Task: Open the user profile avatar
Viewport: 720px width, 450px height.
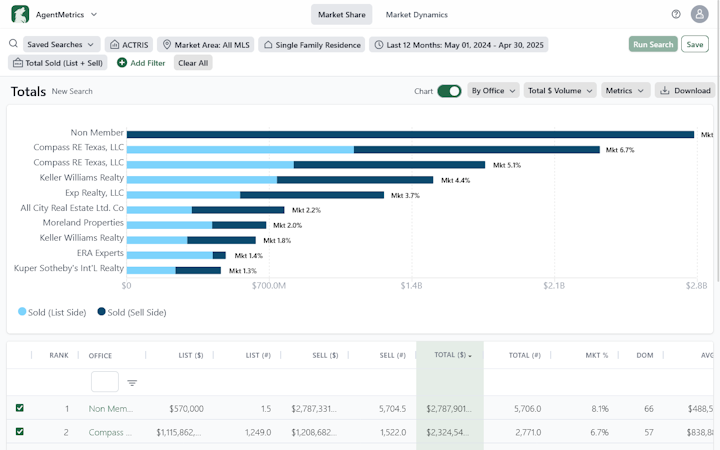Action: coord(700,15)
